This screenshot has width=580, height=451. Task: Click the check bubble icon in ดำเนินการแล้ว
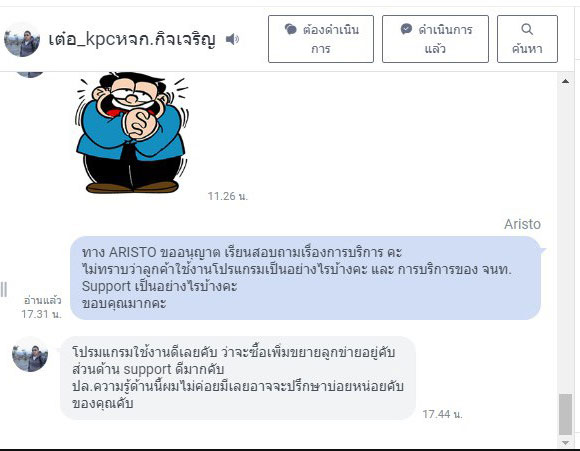406,29
